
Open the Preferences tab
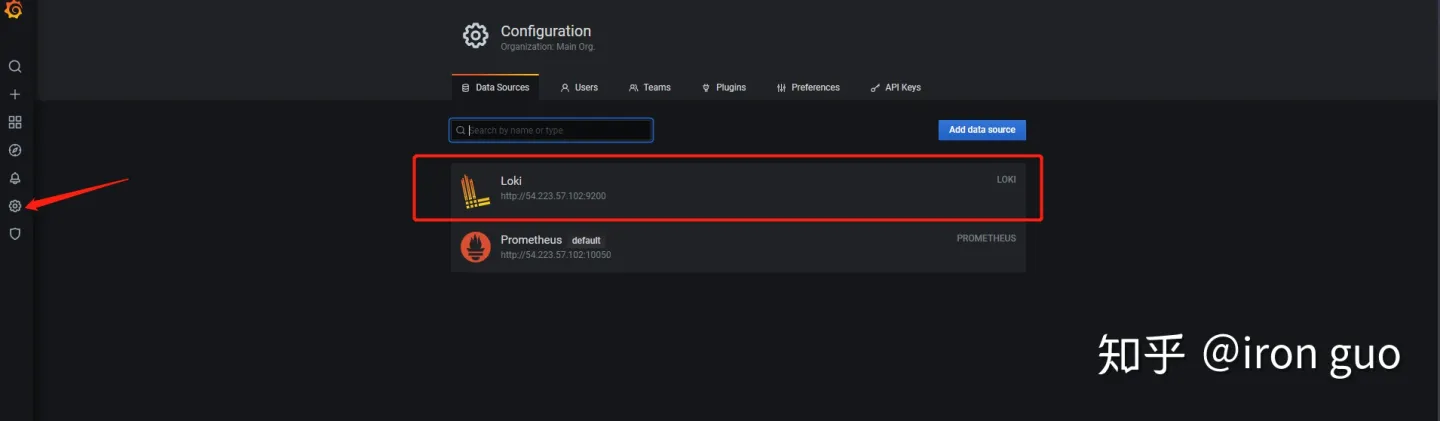[808, 87]
